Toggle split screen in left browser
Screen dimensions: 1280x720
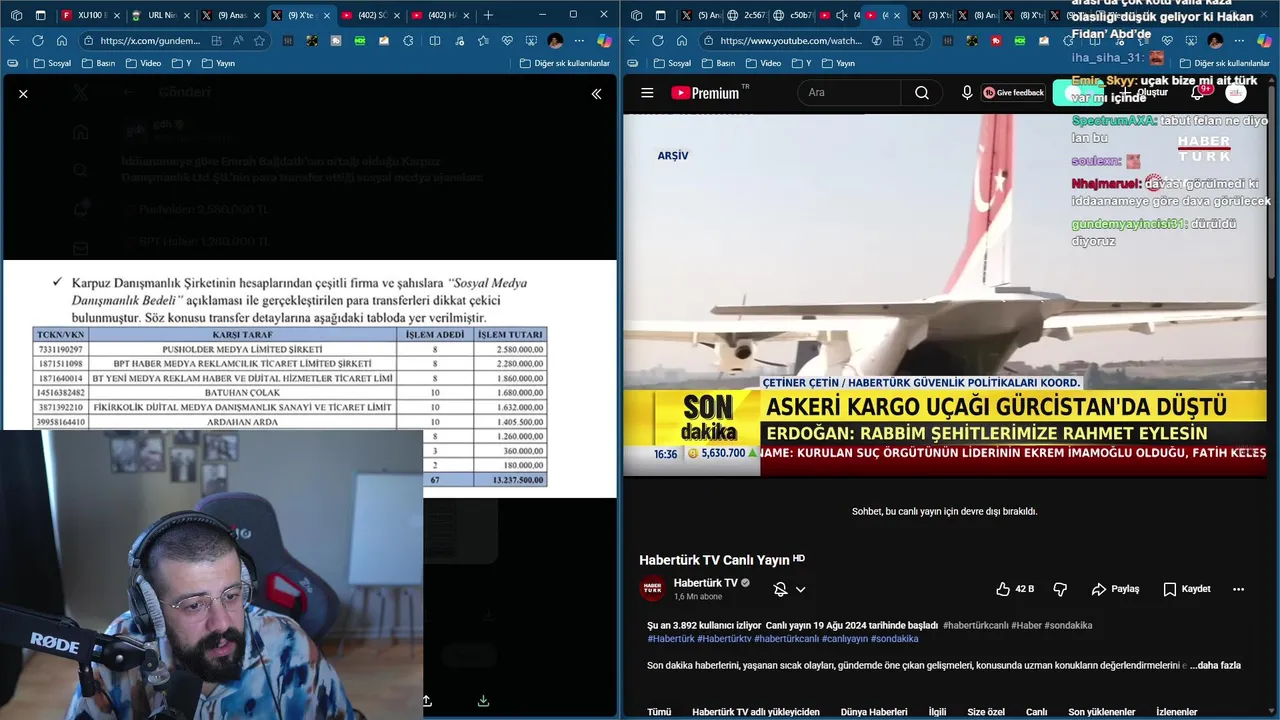point(434,40)
